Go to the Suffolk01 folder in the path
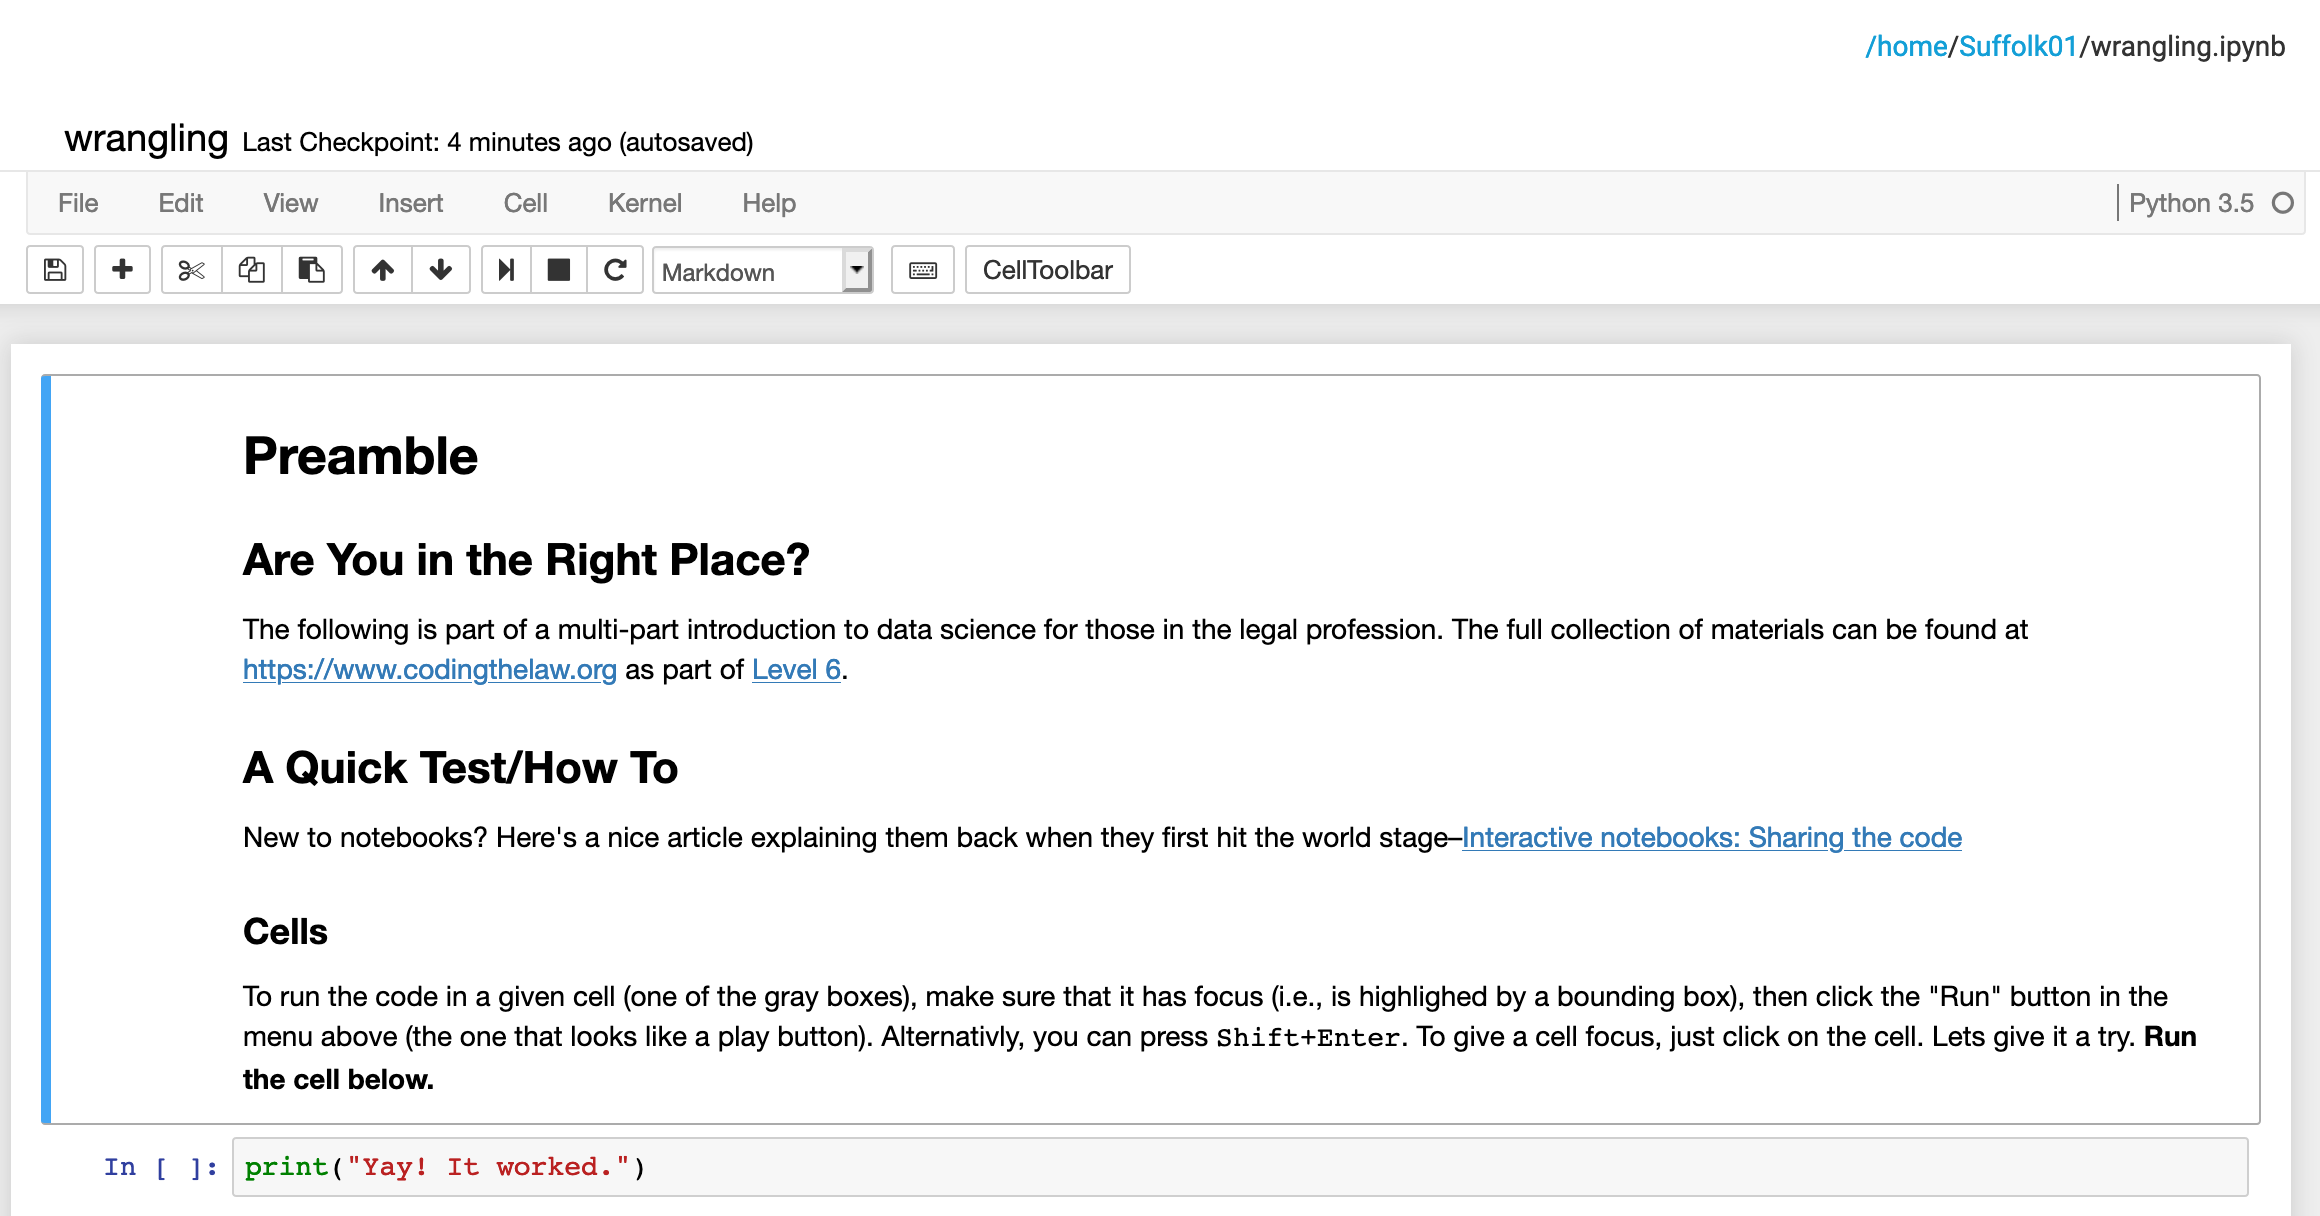2320x1216 pixels. pyautogui.click(x=2017, y=46)
